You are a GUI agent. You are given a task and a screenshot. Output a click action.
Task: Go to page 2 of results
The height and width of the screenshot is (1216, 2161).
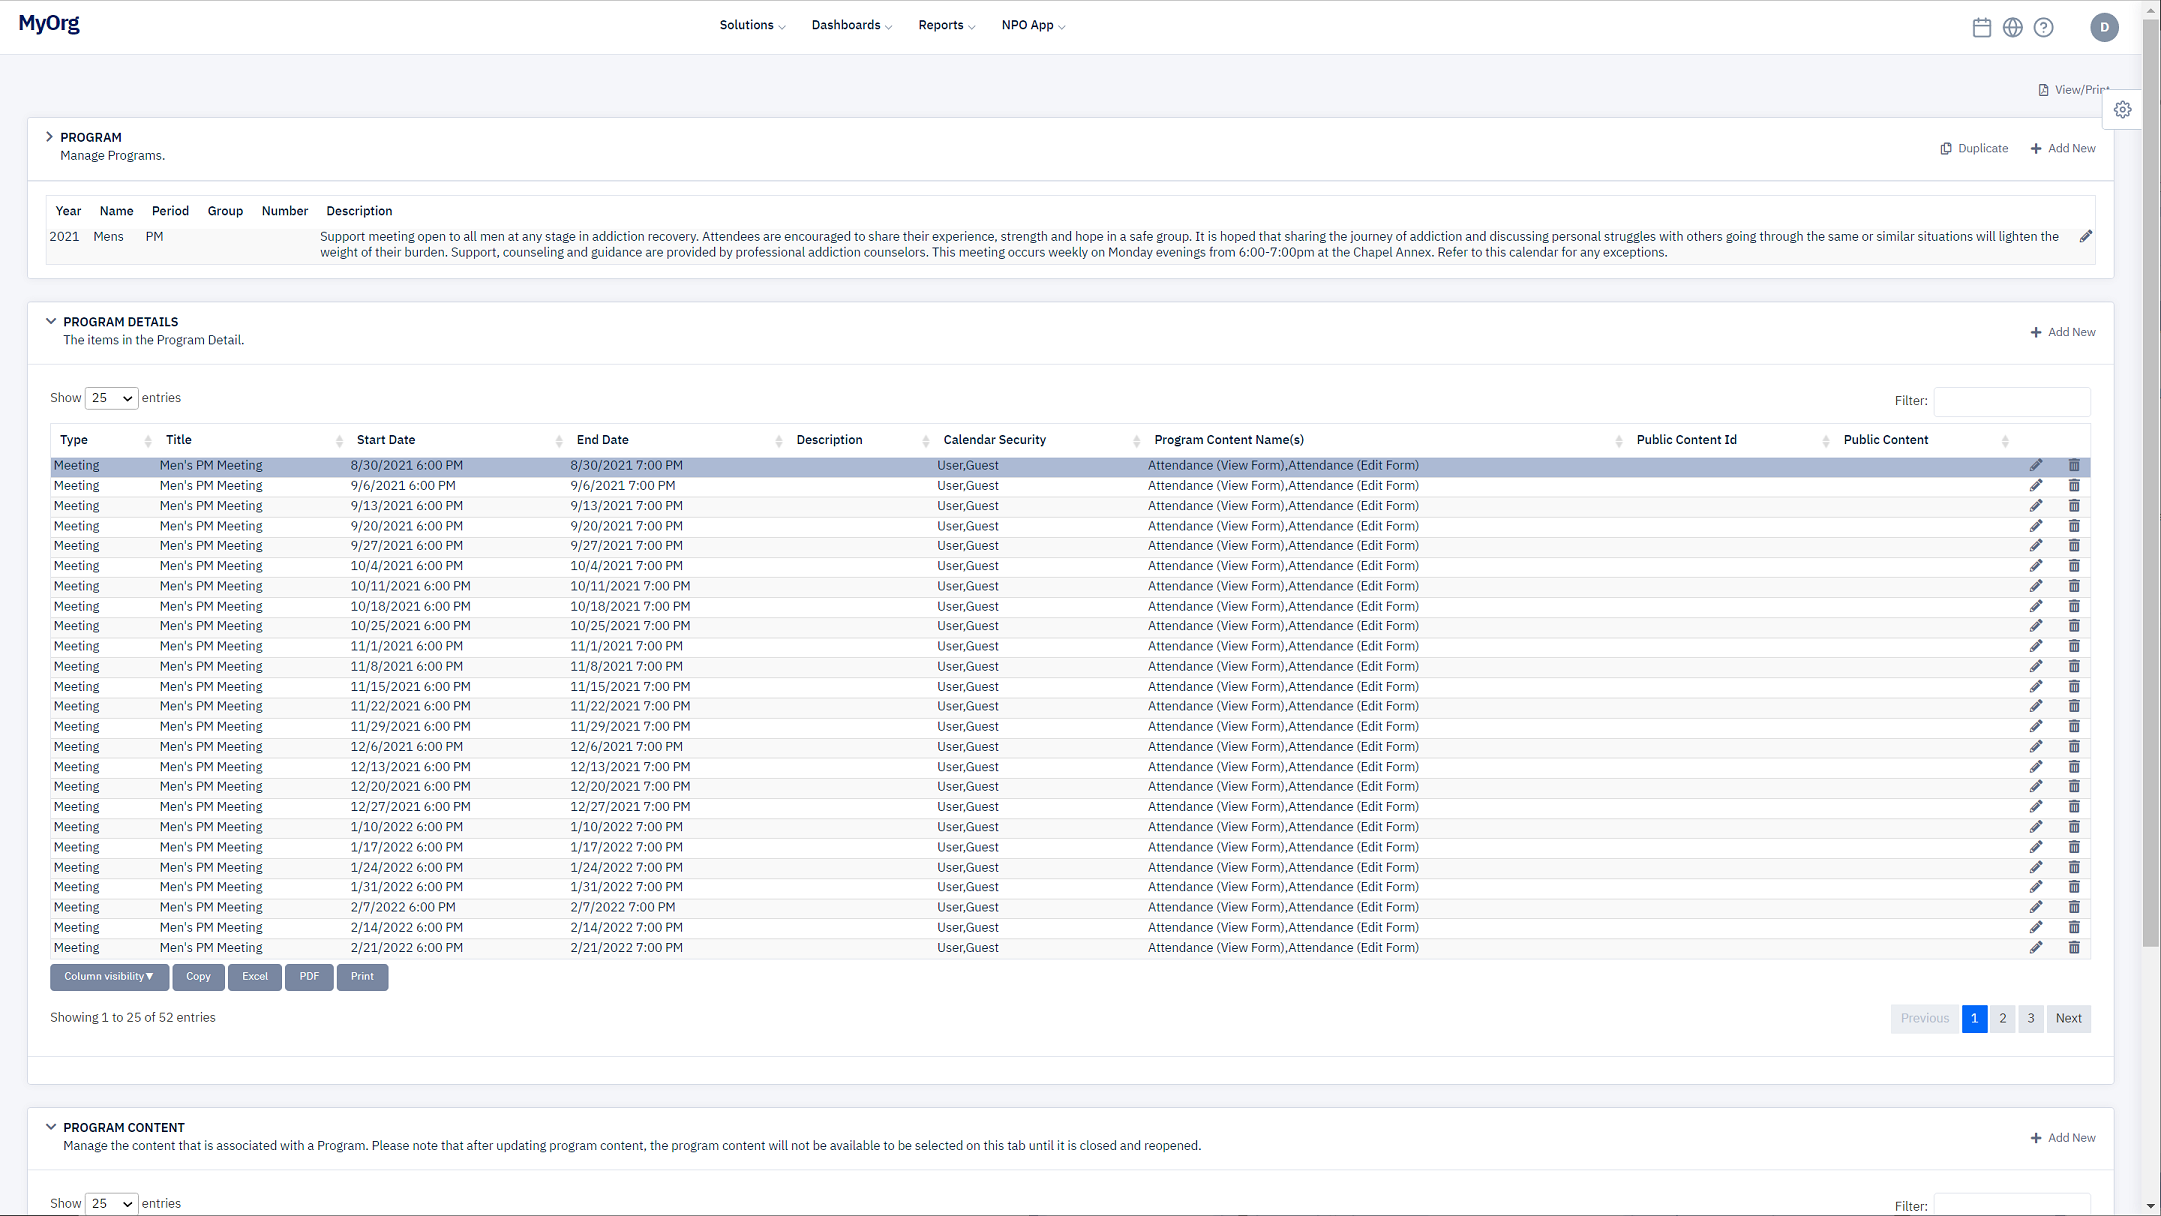2002,1019
